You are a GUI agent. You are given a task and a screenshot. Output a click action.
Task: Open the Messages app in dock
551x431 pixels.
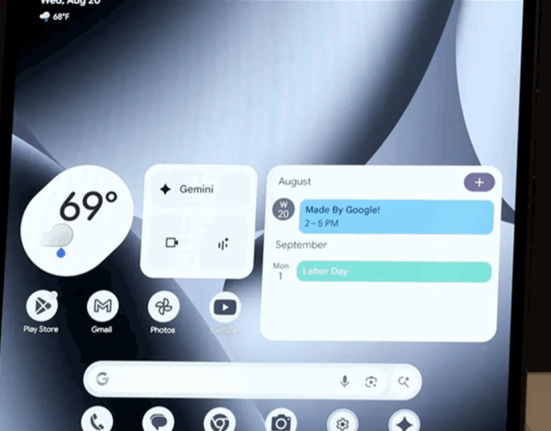pos(158,420)
